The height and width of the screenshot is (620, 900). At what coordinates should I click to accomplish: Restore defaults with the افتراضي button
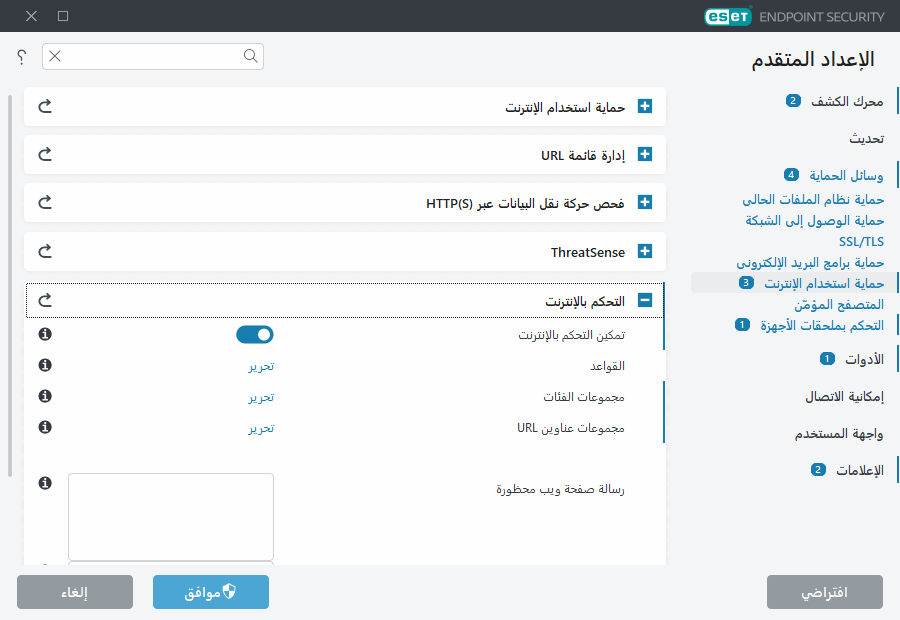click(825, 591)
